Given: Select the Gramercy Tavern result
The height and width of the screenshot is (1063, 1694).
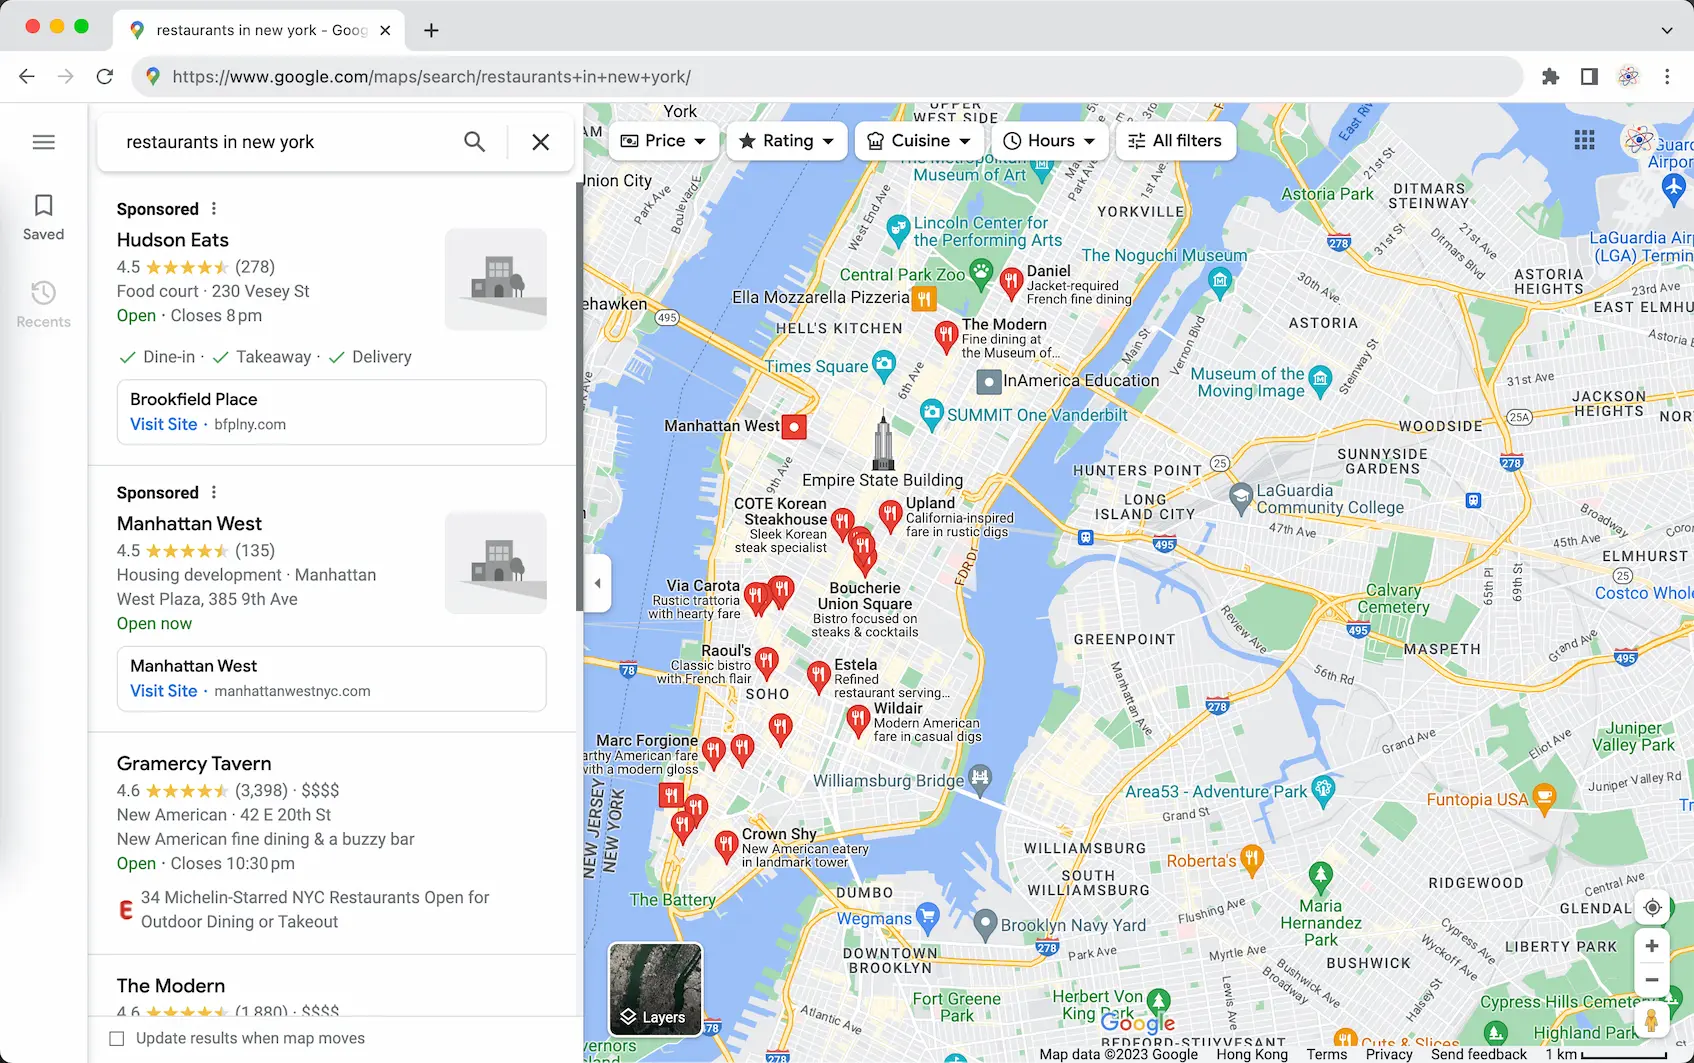Looking at the screenshot, I should tap(194, 764).
